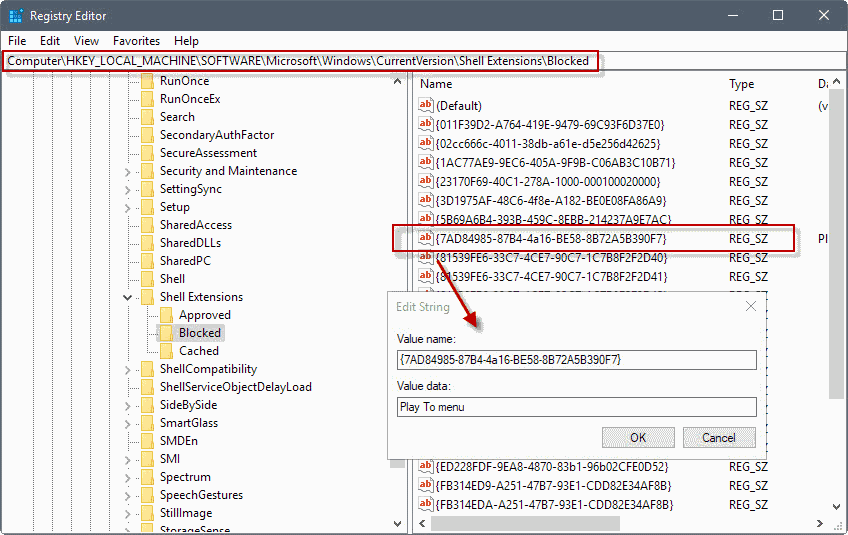Image resolution: width=848 pixels, height=535 pixels.
Task: Click the RunOnce folder icon
Action: (x=147, y=81)
